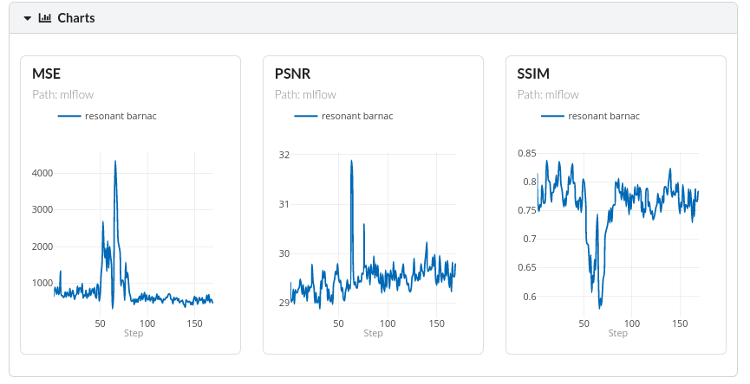This screenshot has height=384, width=750.
Task: Toggle the MSE legend line swatch
Action: [x=69, y=116]
